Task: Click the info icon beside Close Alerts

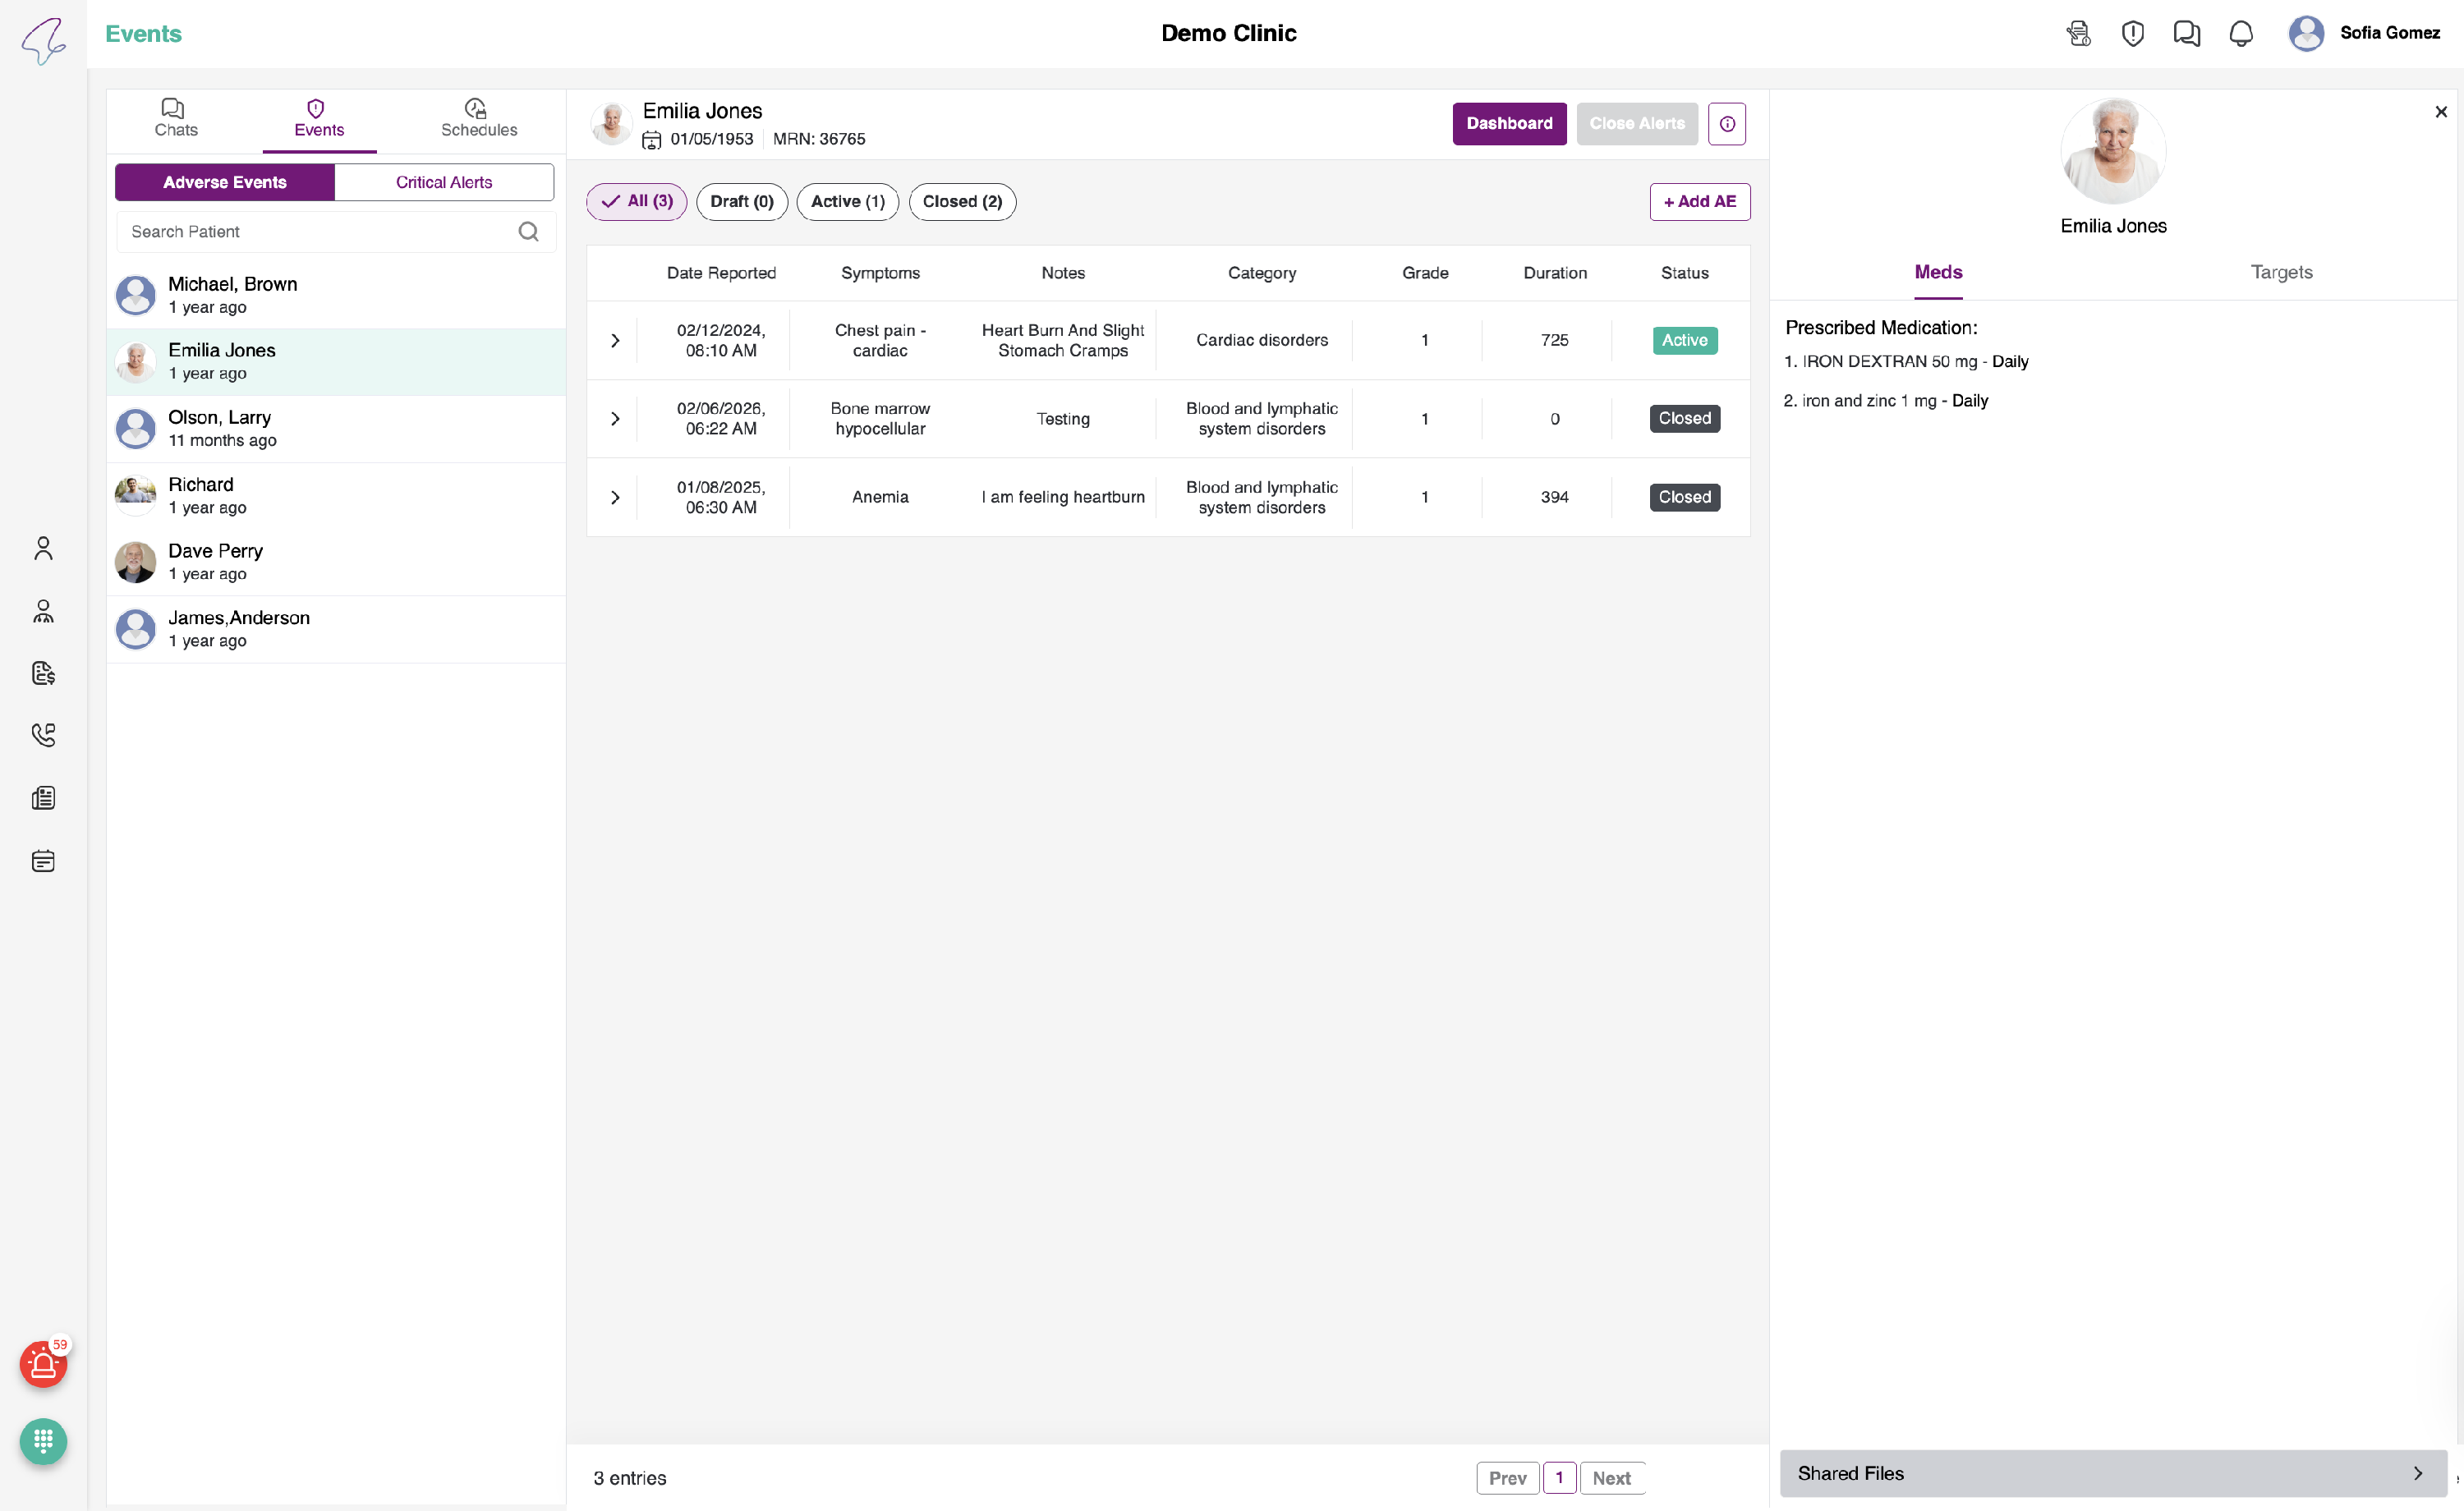Action: (x=1726, y=123)
